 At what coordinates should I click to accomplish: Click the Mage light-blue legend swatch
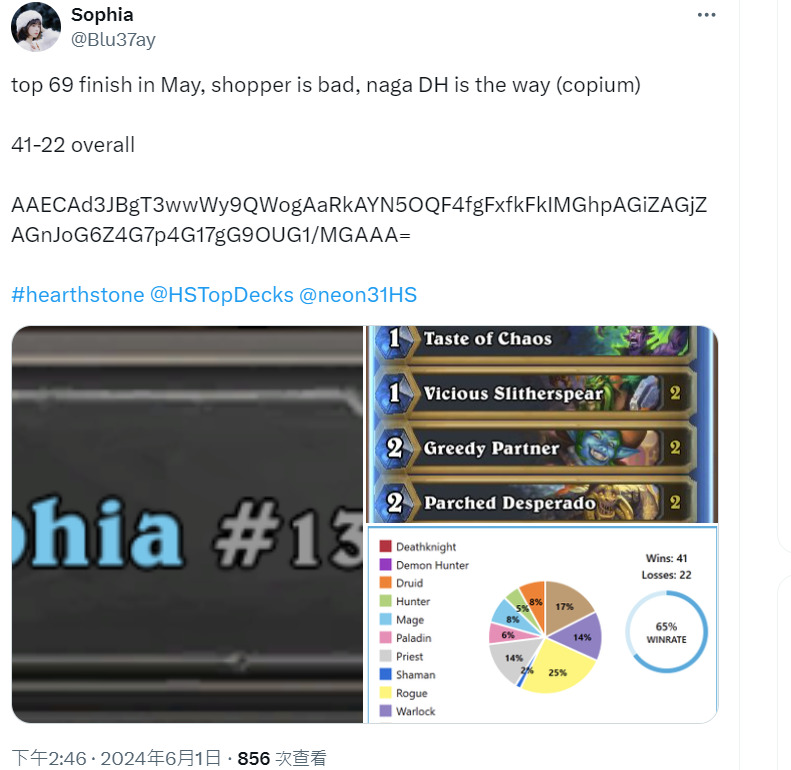tap(385, 619)
